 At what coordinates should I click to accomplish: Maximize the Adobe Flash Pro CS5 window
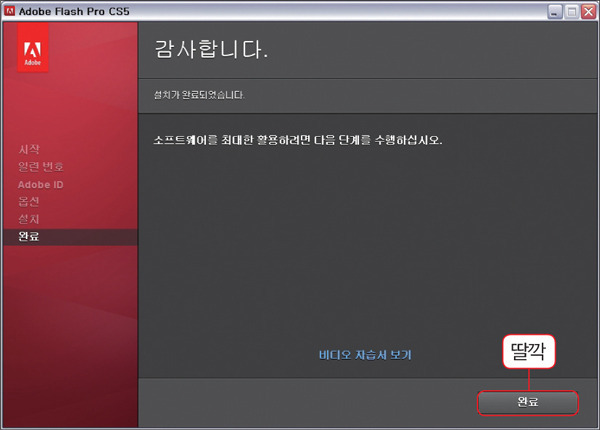(572, 12)
